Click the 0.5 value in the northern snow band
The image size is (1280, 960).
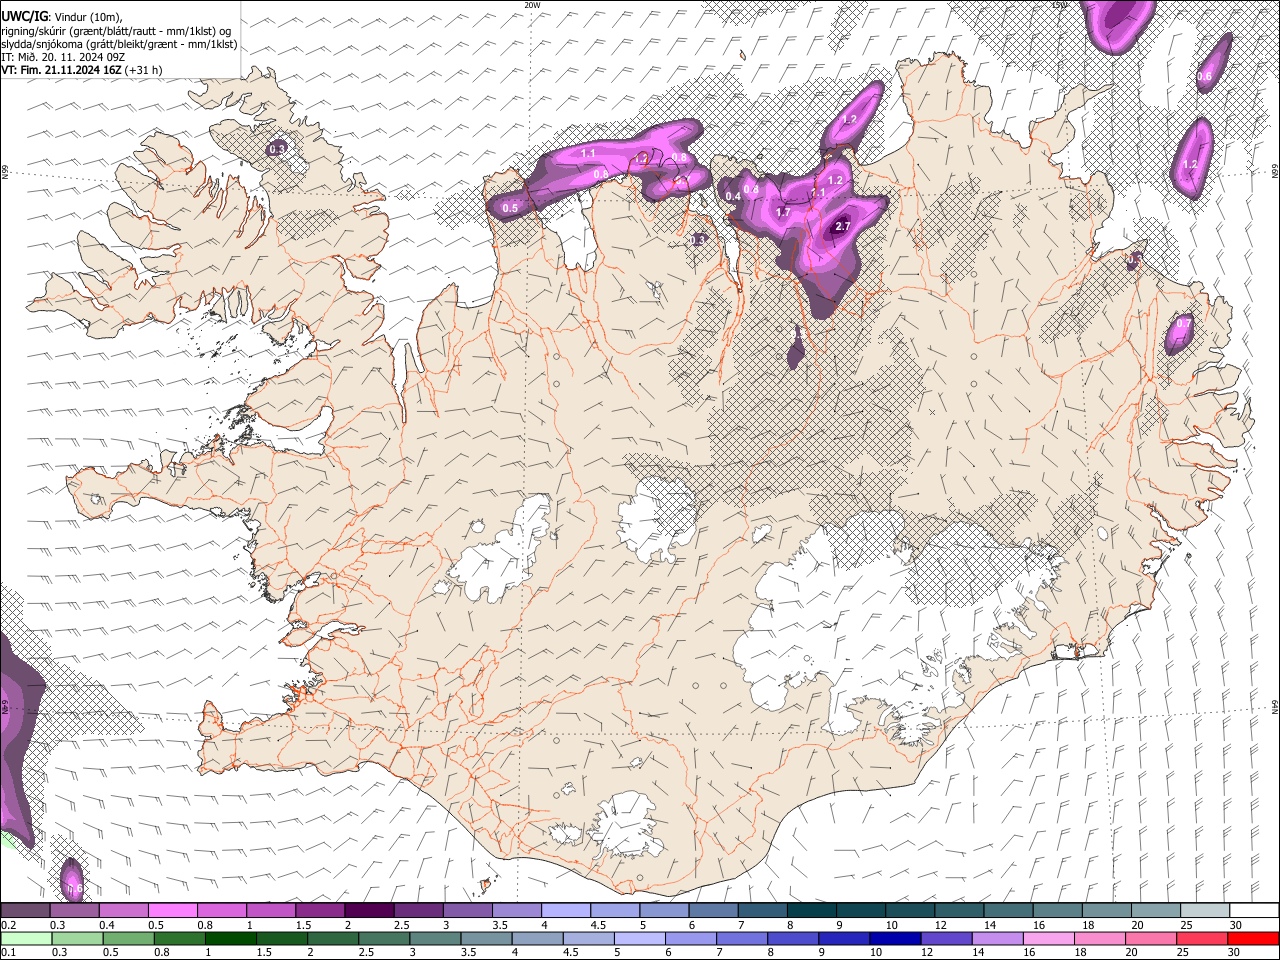tap(510, 208)
